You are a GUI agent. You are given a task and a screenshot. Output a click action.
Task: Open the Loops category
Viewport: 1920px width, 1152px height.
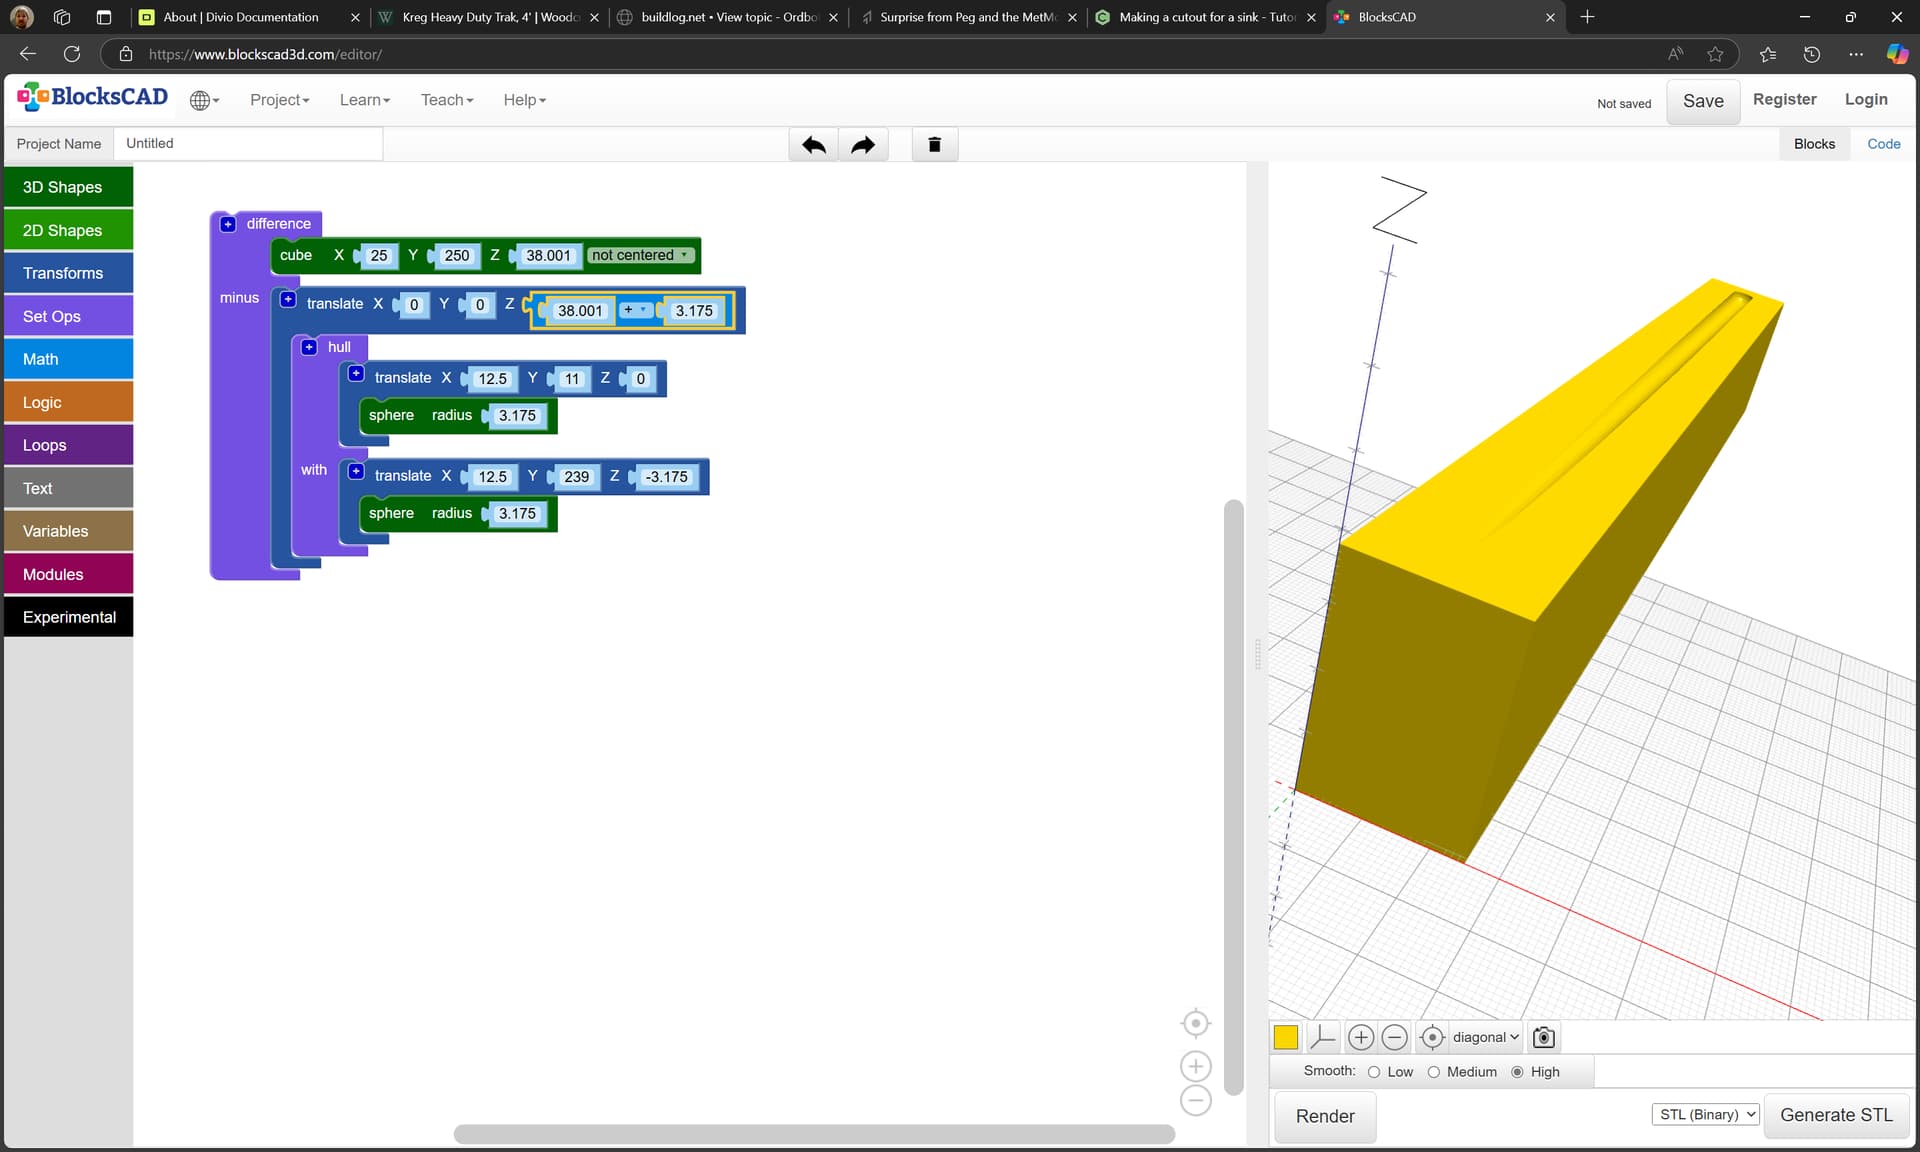coord(69,445)
